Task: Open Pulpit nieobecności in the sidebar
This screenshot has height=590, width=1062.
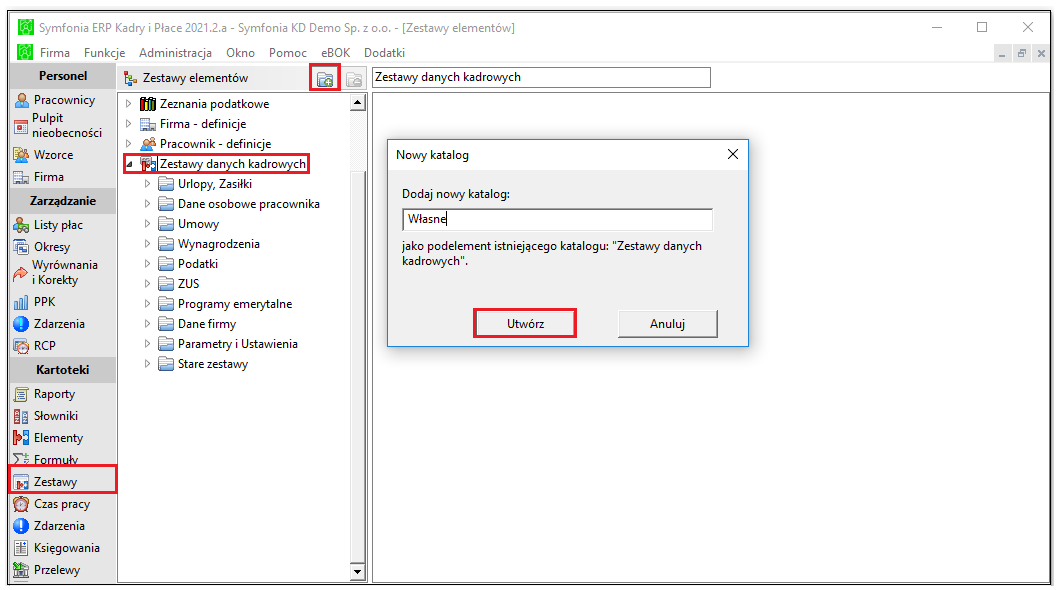Action: (58, 125)
